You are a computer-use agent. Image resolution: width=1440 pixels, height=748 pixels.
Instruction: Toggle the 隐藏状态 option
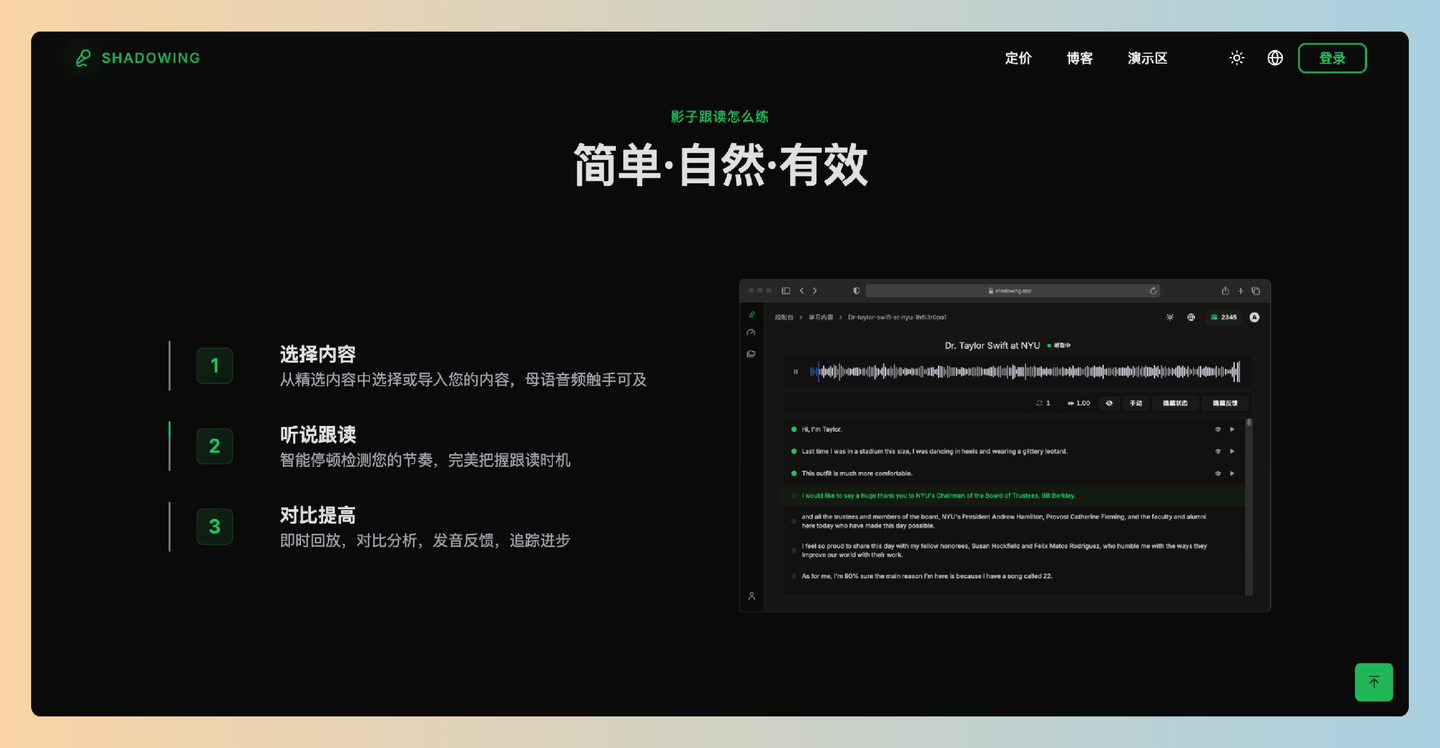pyautogui.click(x=1175, y=403)
